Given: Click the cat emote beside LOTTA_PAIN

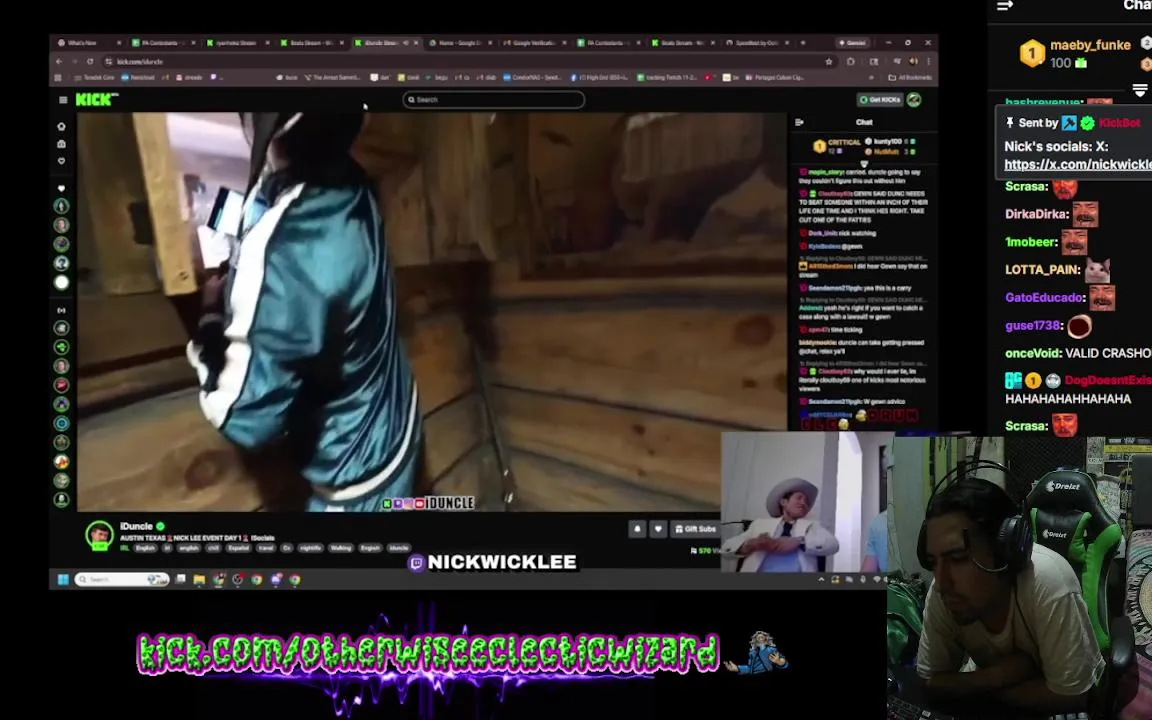Looking at the screenshot, I should coord(1097,270).
